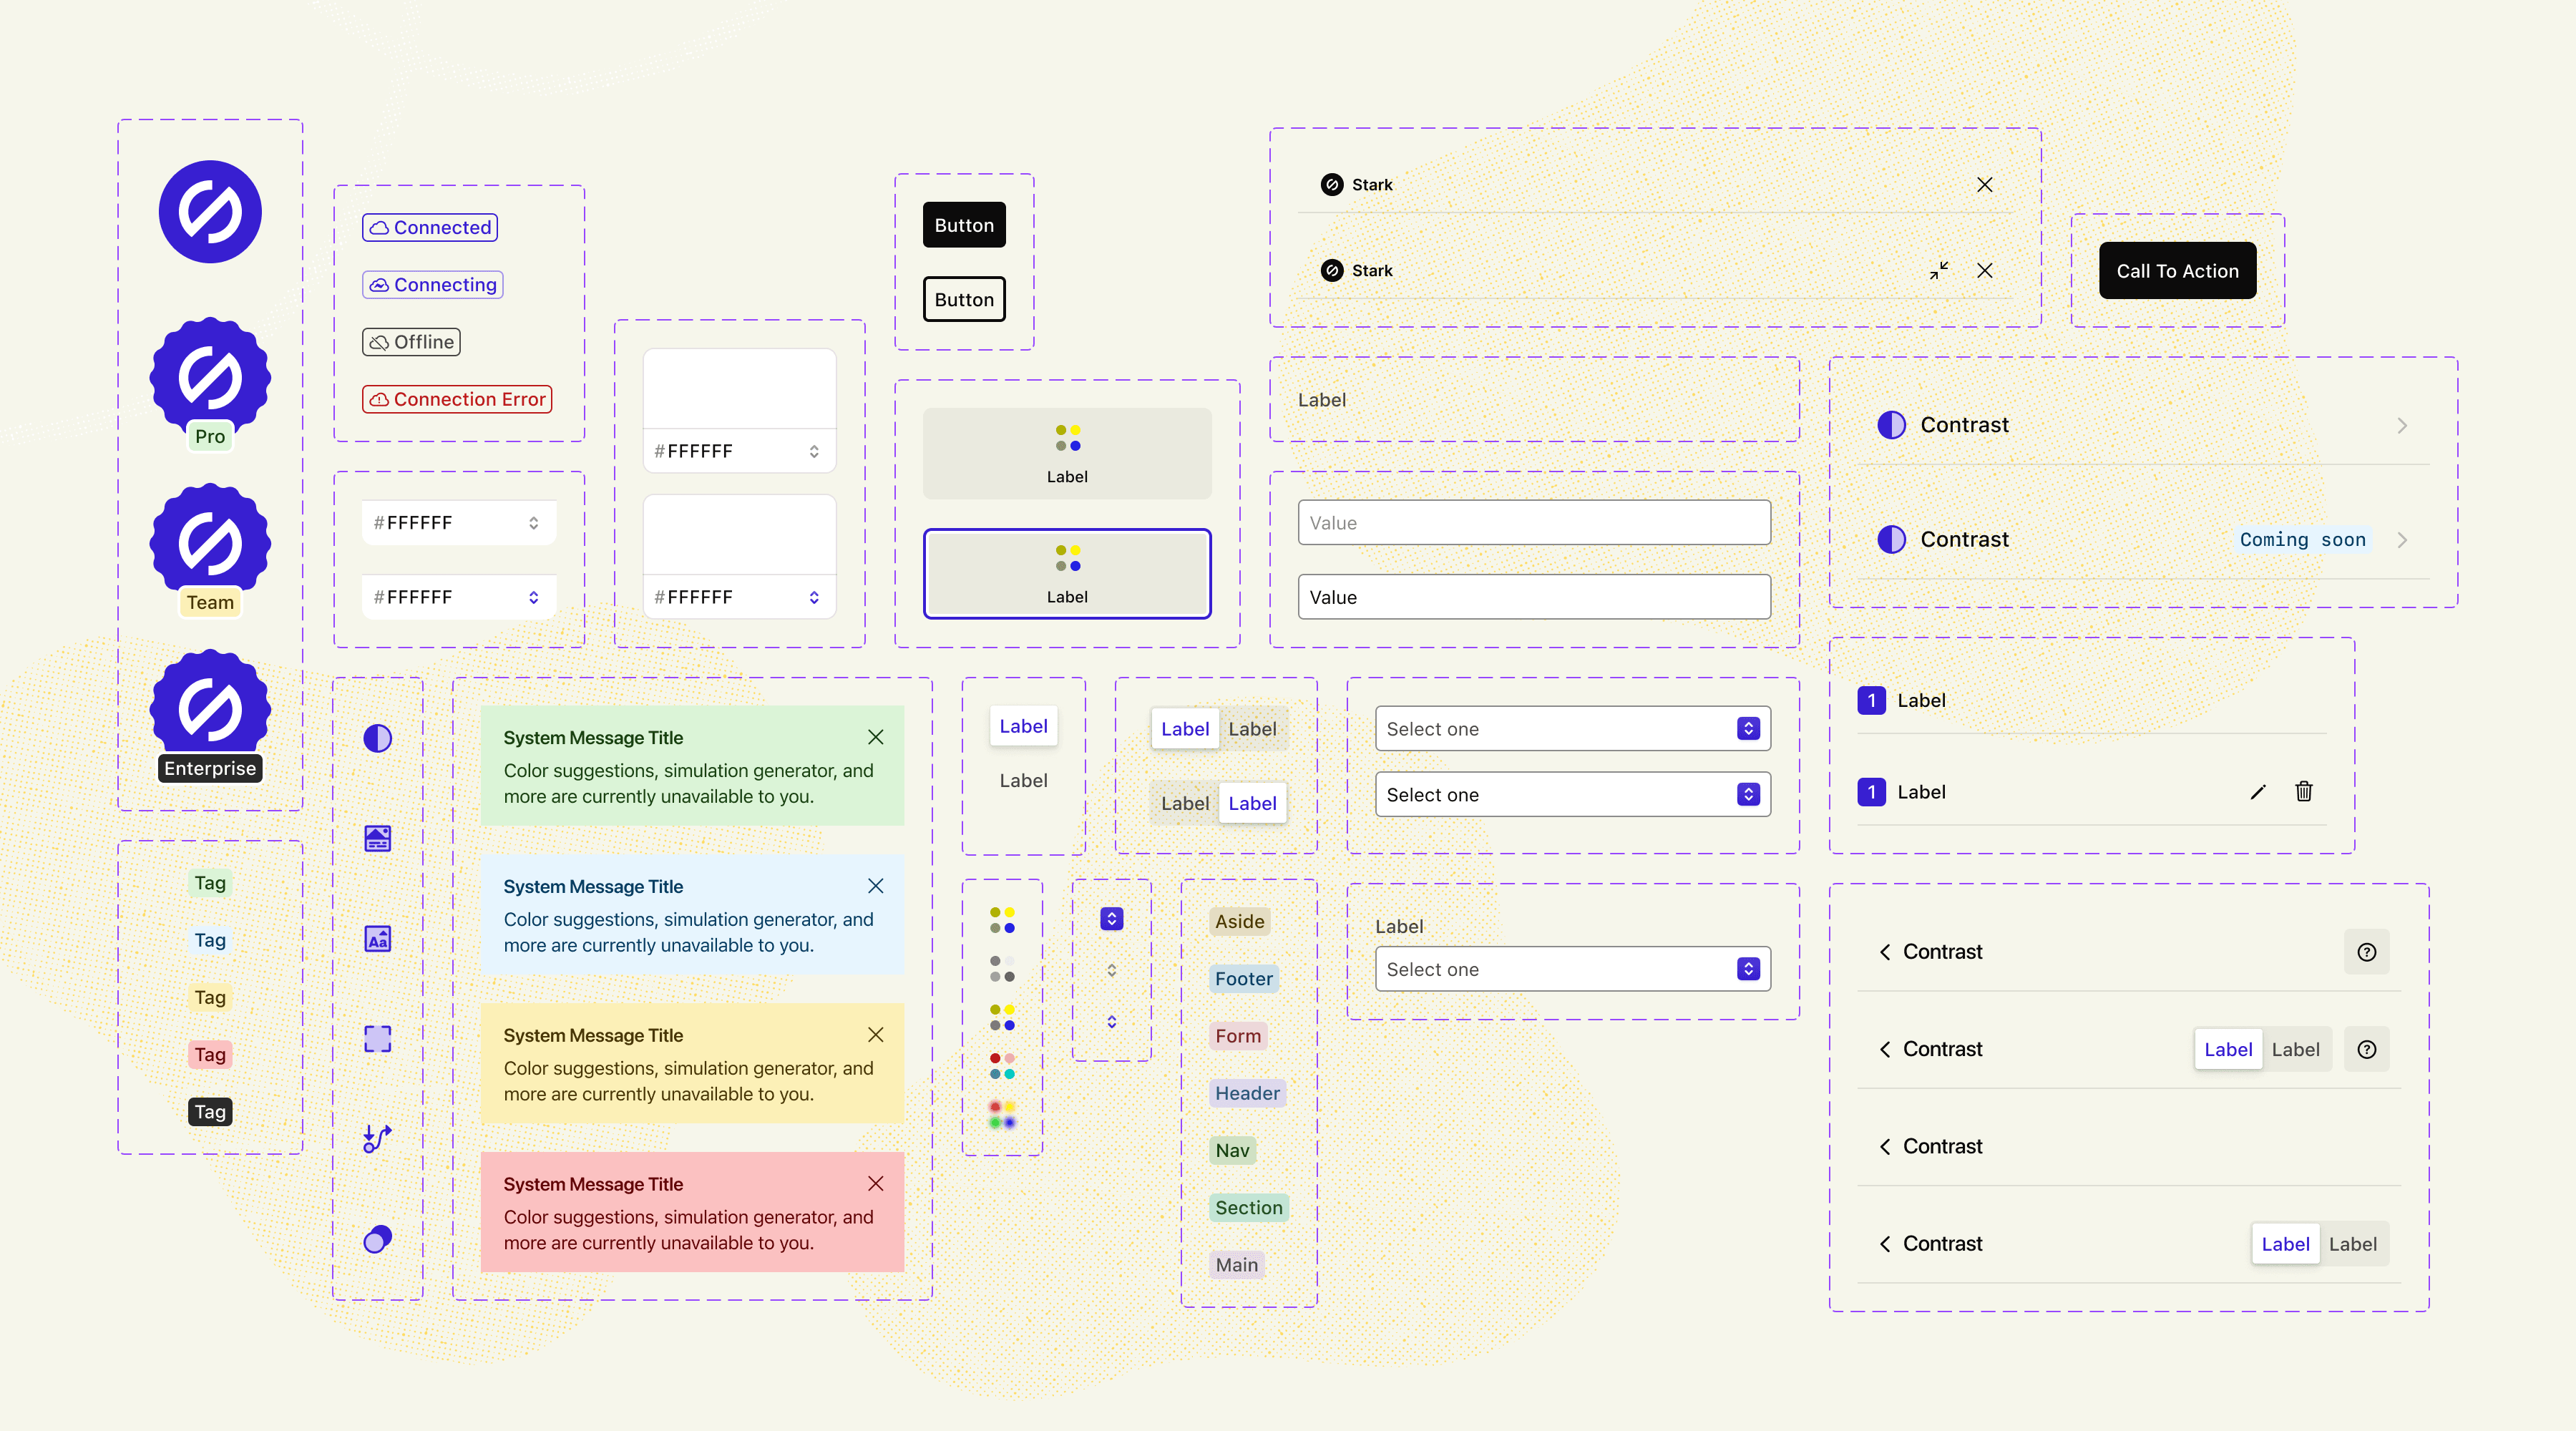Click the trash delete icon in Label row
The height and width of the screenshot is (1431, 2576).
(2304, 792)
